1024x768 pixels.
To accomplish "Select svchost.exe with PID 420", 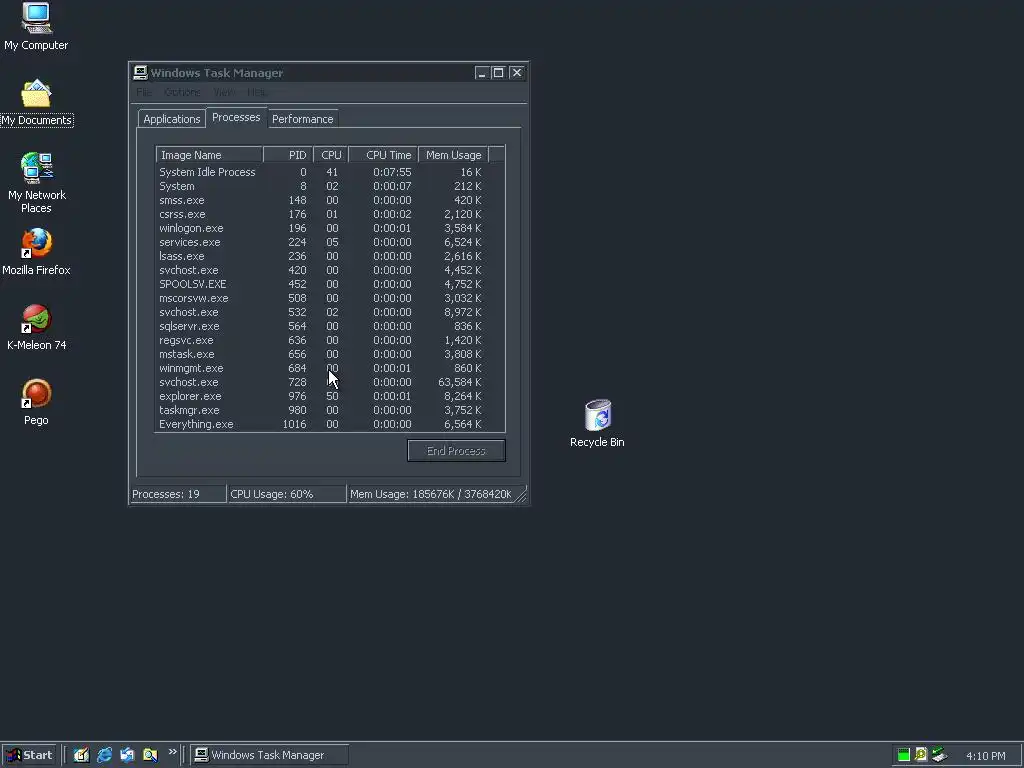I will click(x=330, y=270).
